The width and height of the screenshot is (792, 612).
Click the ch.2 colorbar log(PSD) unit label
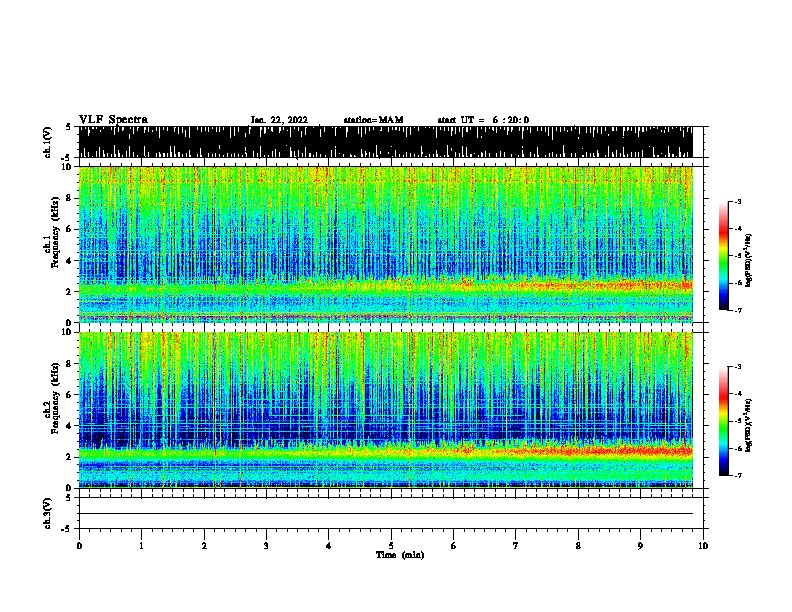pos(748,425)
